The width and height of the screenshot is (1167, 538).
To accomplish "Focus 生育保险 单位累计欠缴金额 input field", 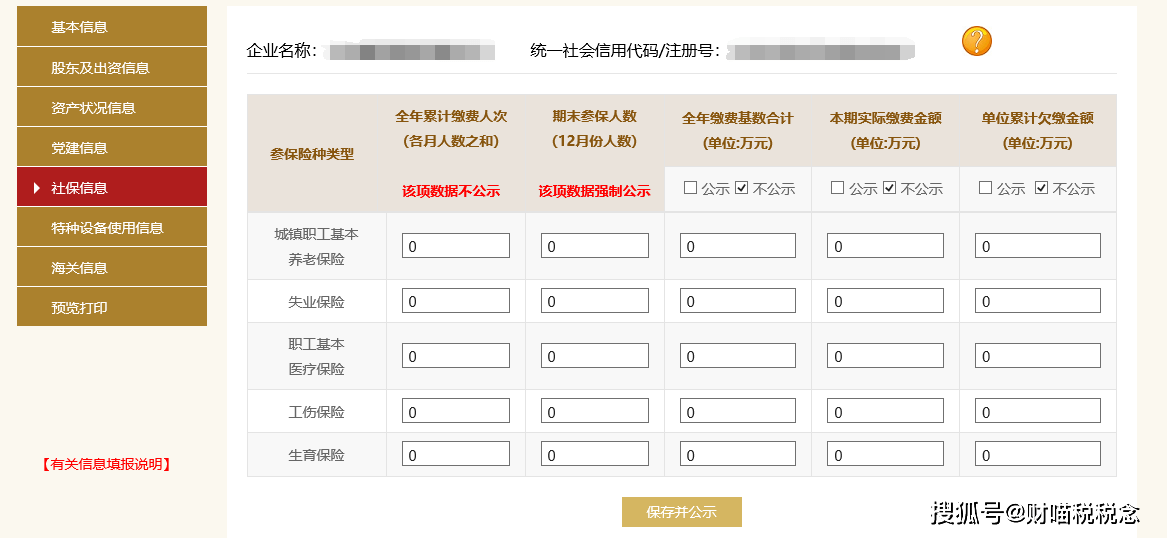I will 1037,453.
